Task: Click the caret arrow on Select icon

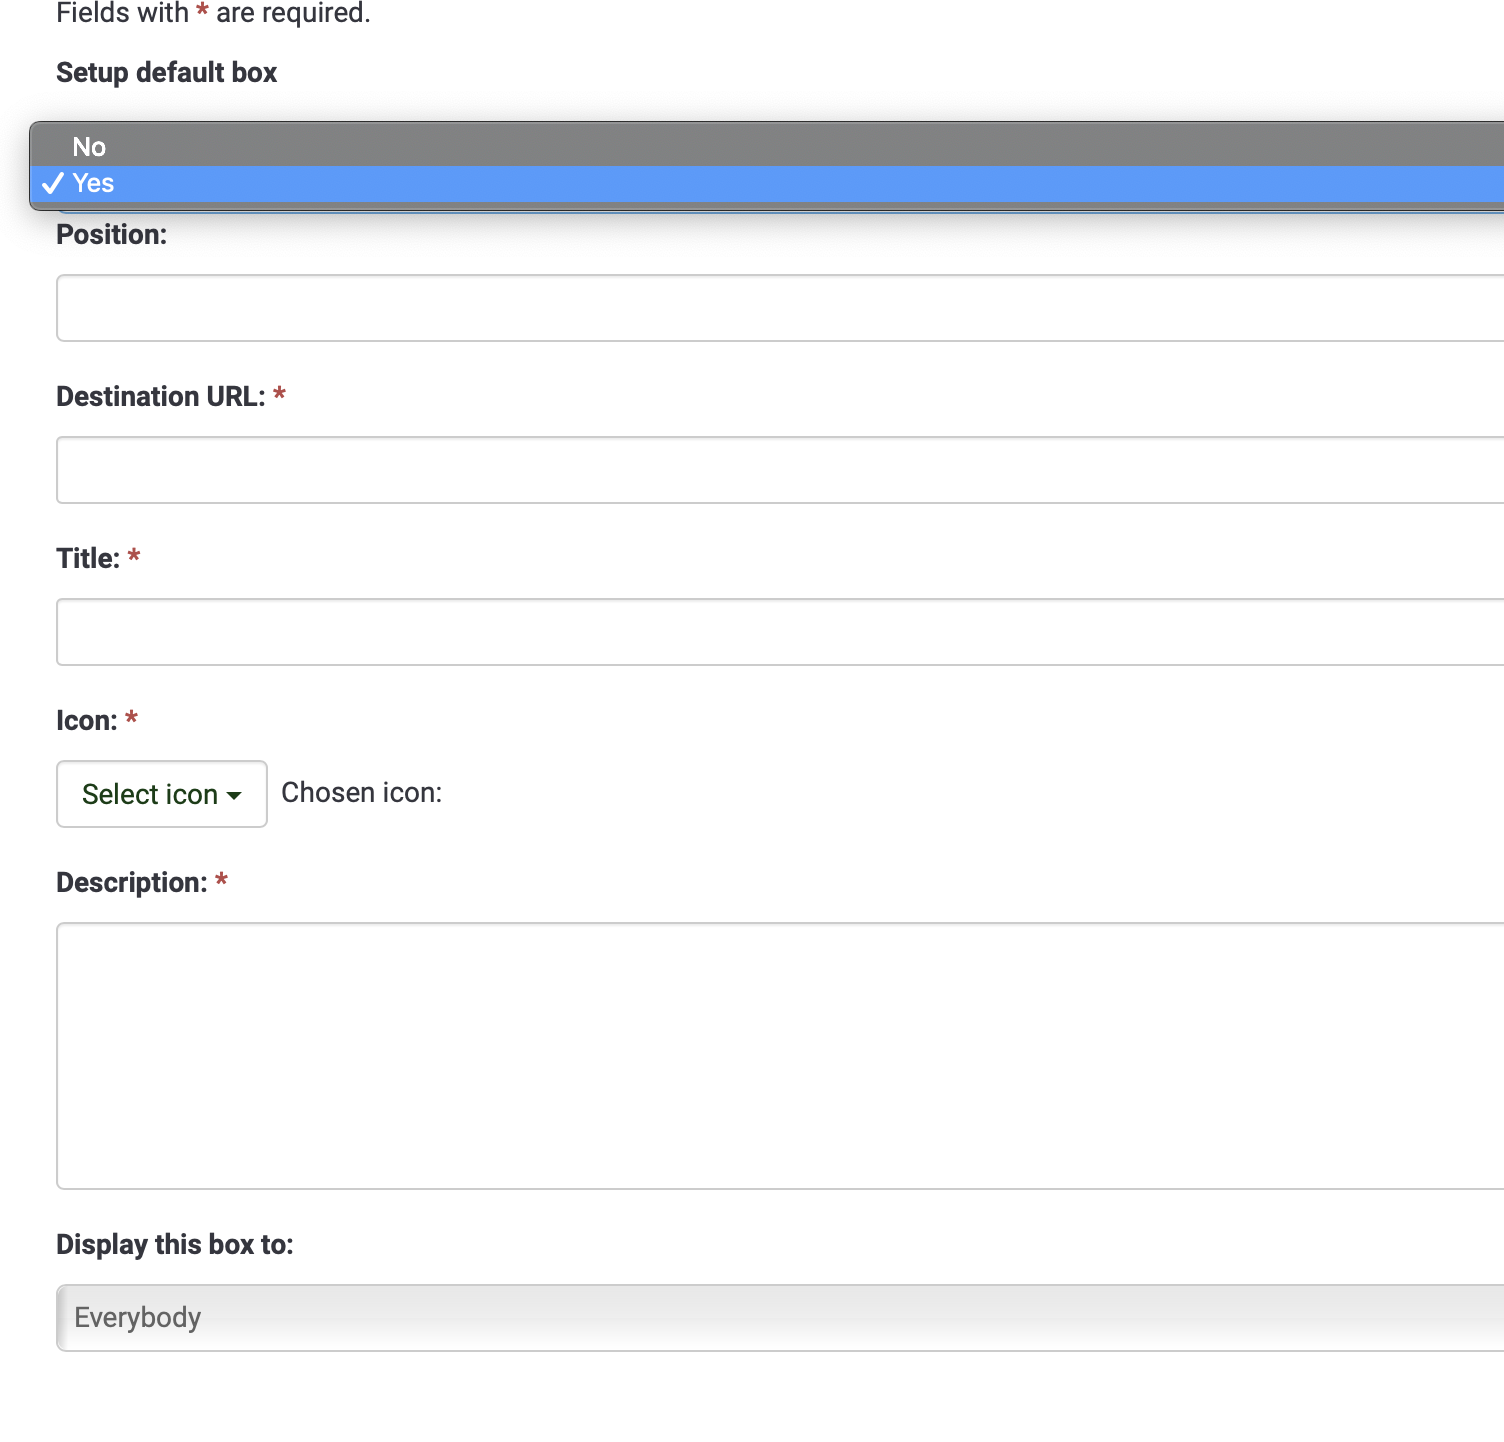Action: 234,796
